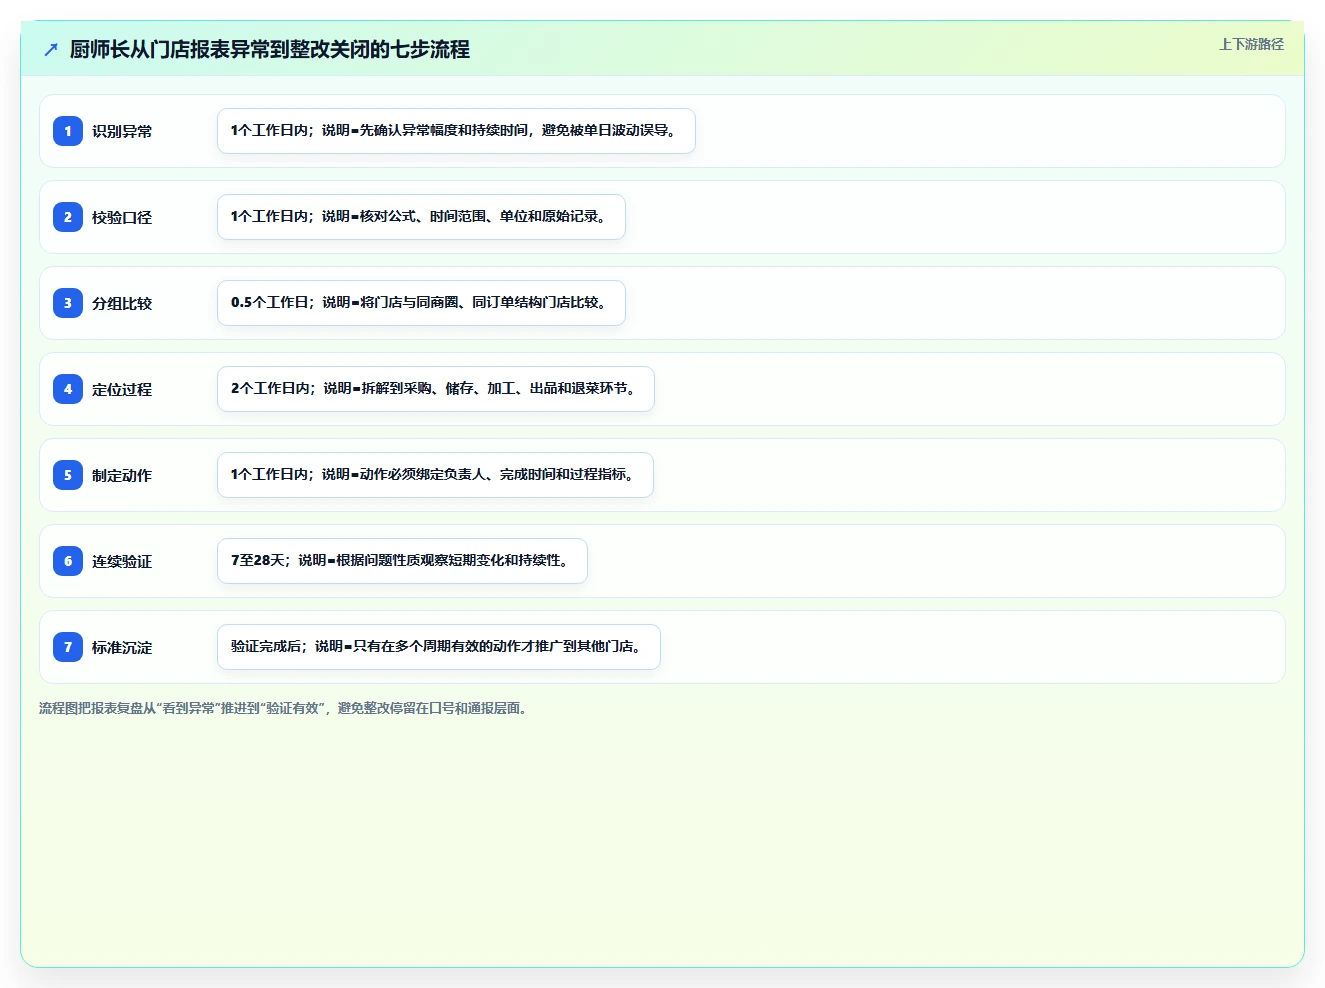The width and height of the screenshot is (1325, 988).
Task: Click description box starting 2个工作日内
Action: [436, 389]
